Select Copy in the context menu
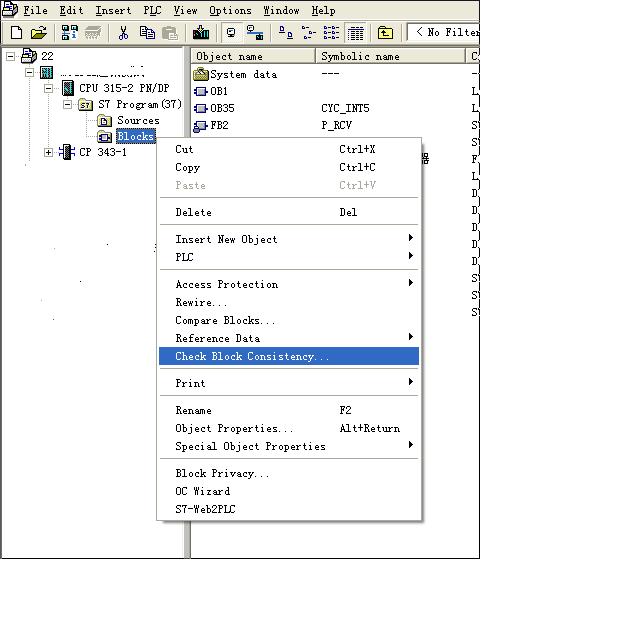The height and width of the screenshot is (639, 633). (289, 167)
